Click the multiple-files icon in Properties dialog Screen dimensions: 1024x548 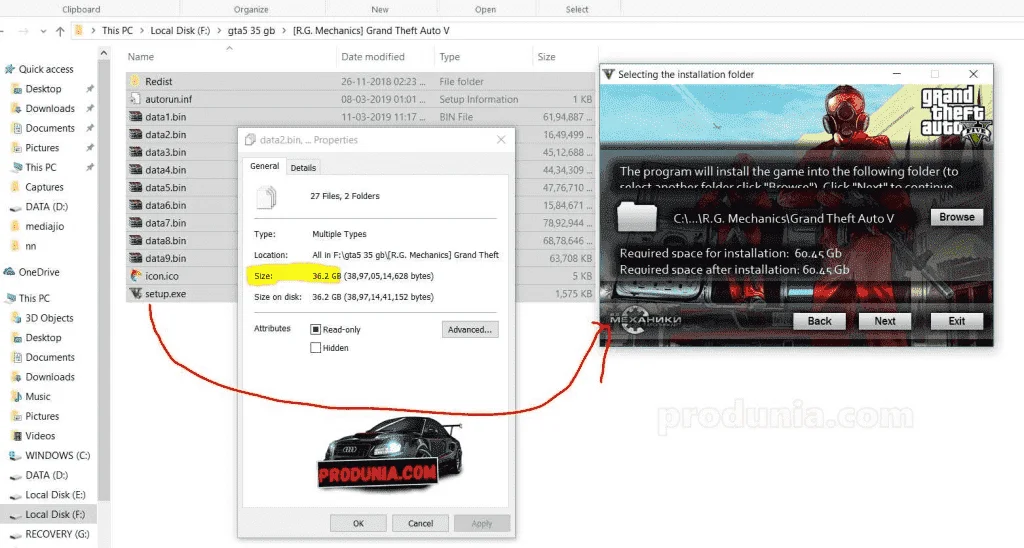266,197
